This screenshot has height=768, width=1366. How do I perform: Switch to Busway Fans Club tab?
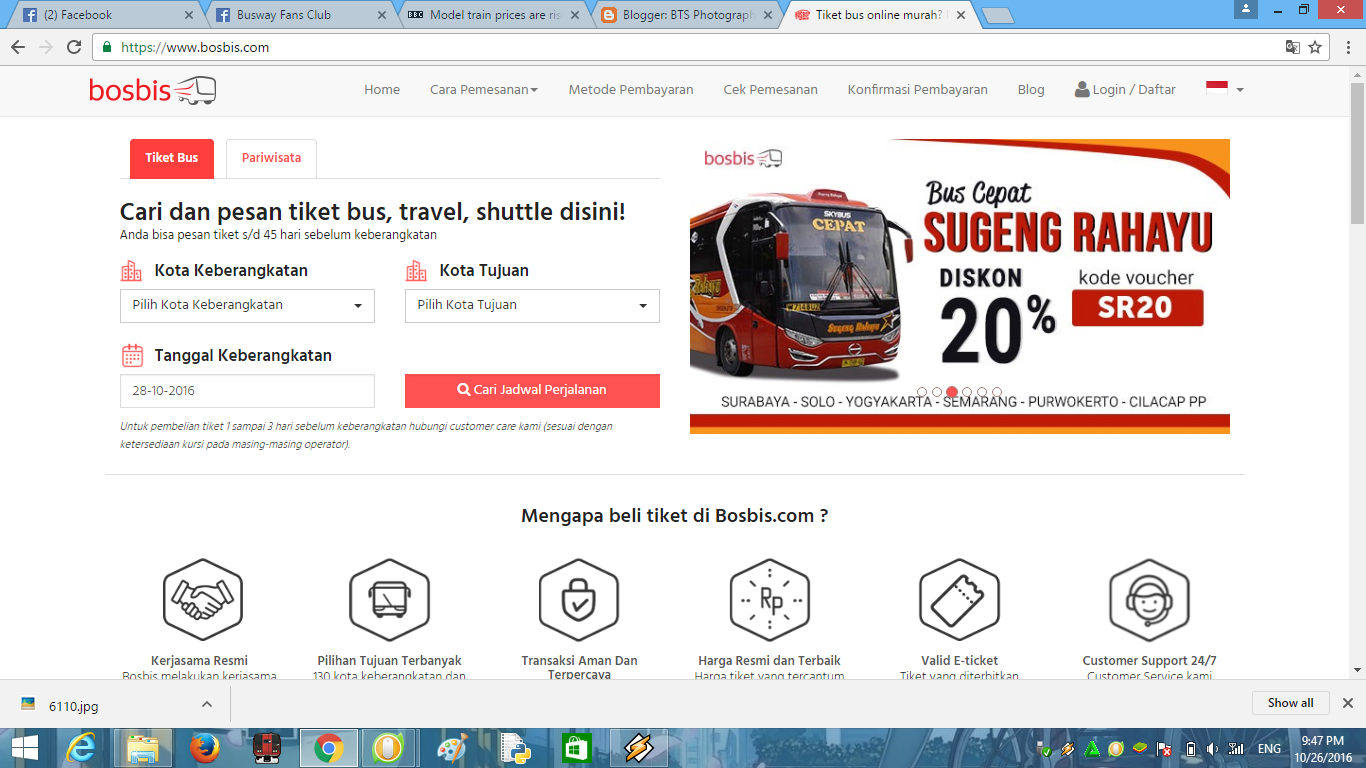tap(298, 15)
